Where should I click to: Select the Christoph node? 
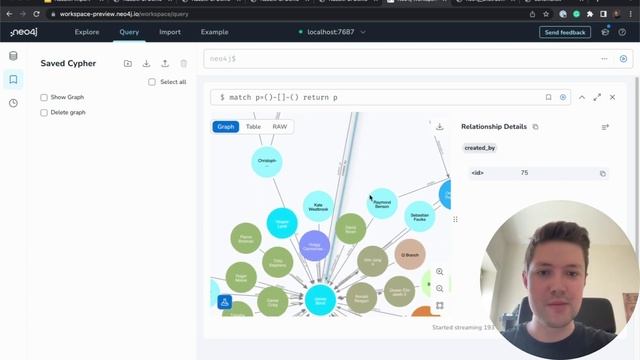[267, 162]
